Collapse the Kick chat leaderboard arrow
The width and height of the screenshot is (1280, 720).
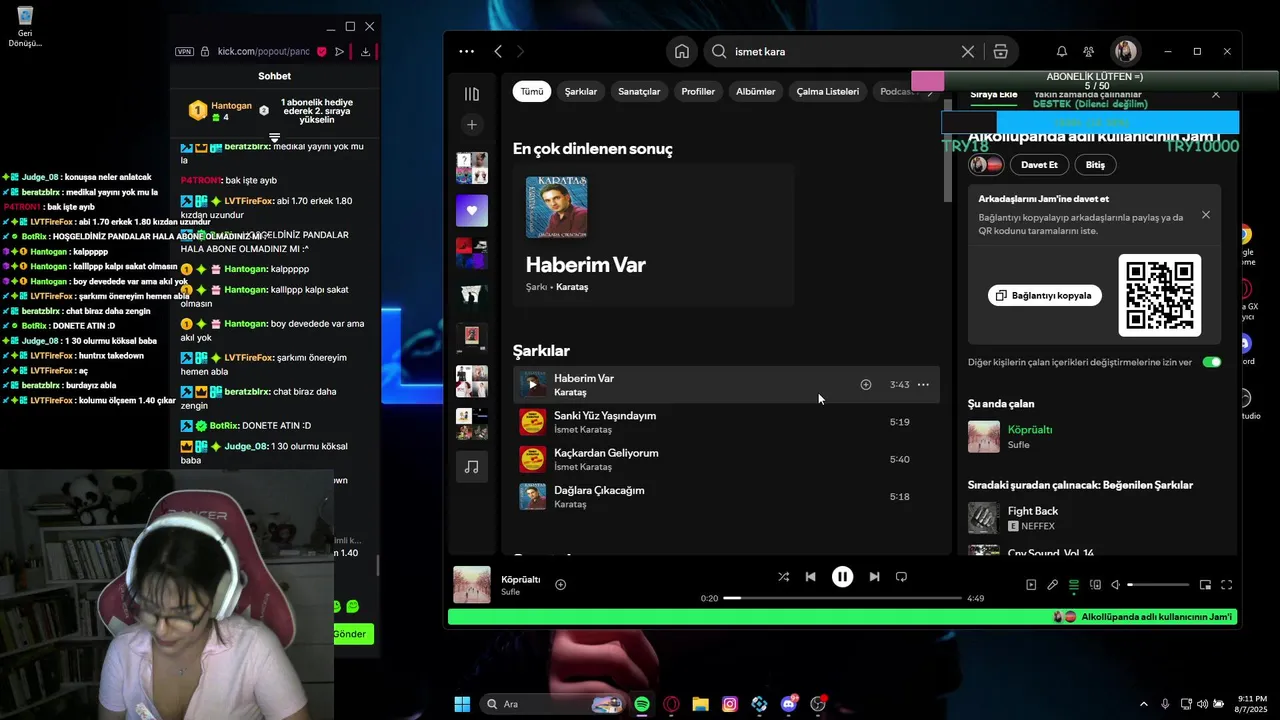275,138
